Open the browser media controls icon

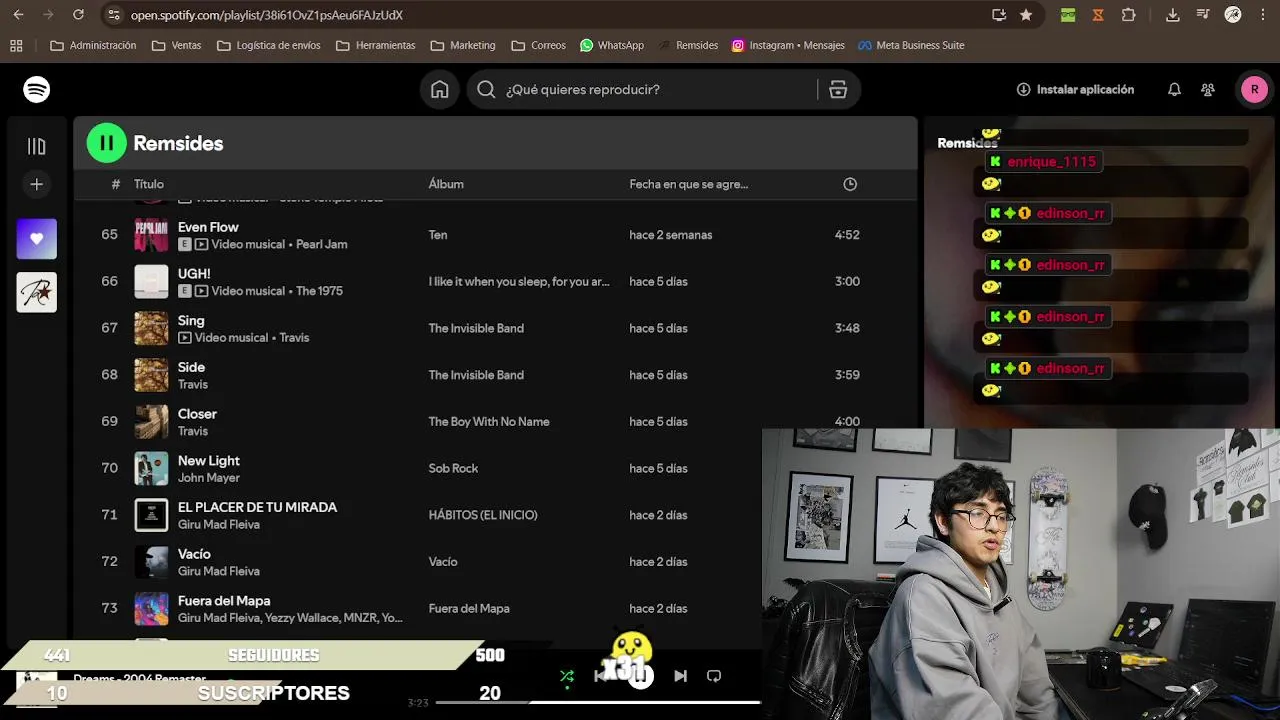point(1202,15)
